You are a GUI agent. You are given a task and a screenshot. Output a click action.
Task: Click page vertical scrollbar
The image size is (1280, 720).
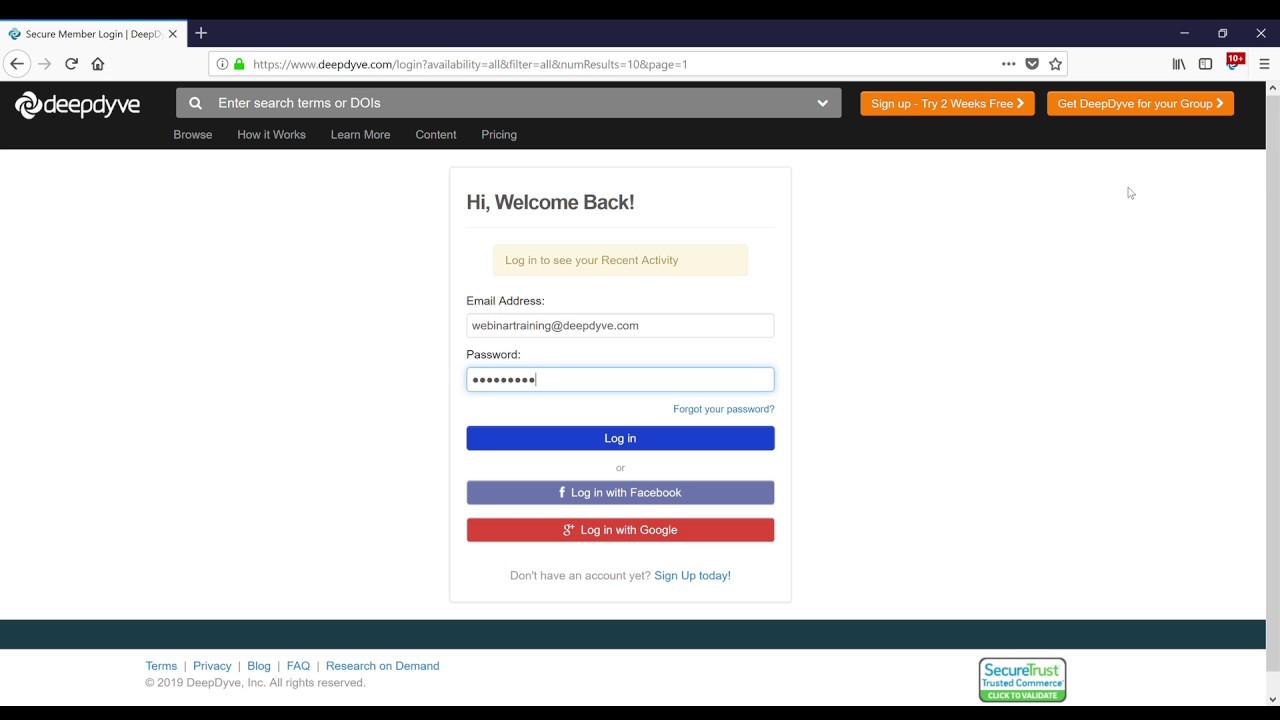[1272, 383]
